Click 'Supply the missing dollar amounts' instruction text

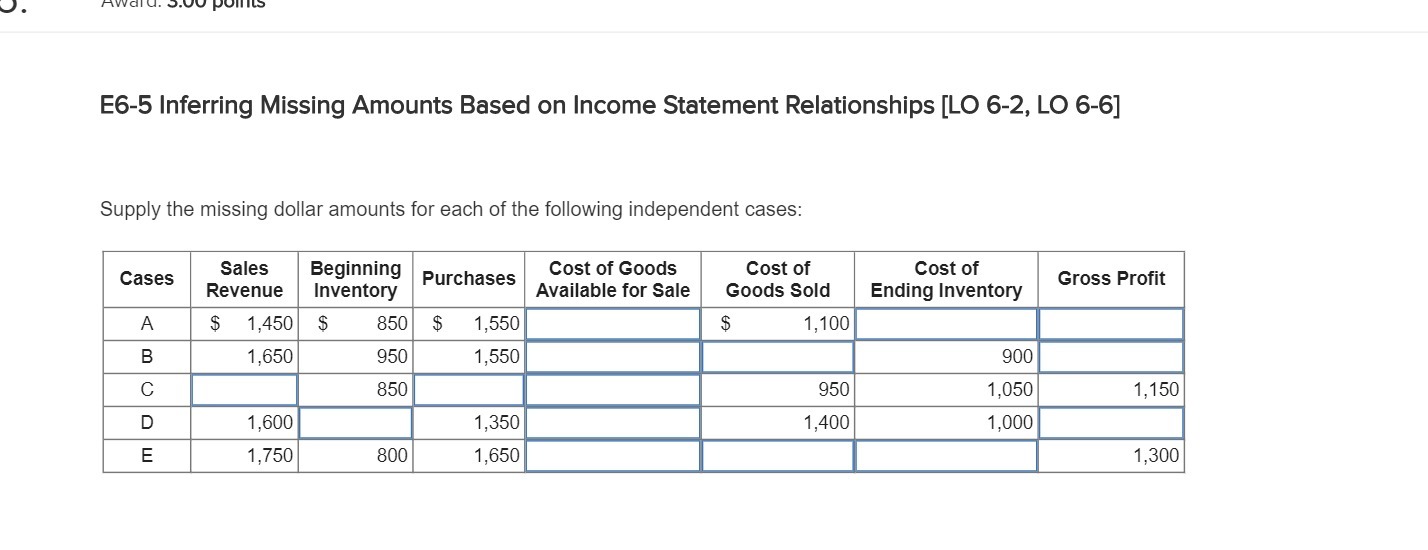(x=450, y=210)
